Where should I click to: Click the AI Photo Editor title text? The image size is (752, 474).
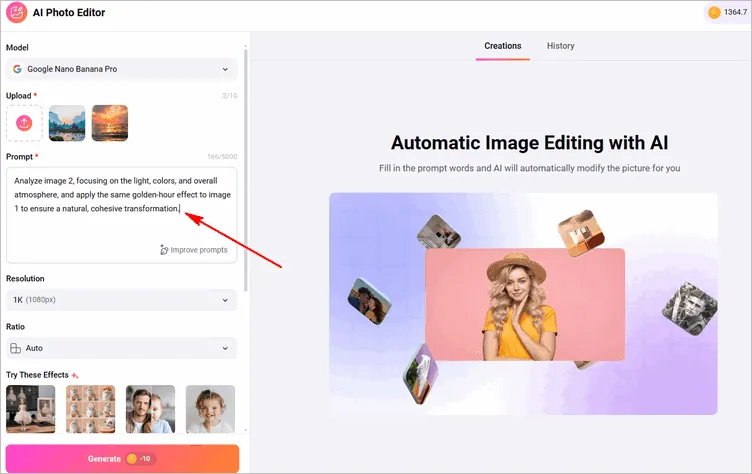point(69,12)
